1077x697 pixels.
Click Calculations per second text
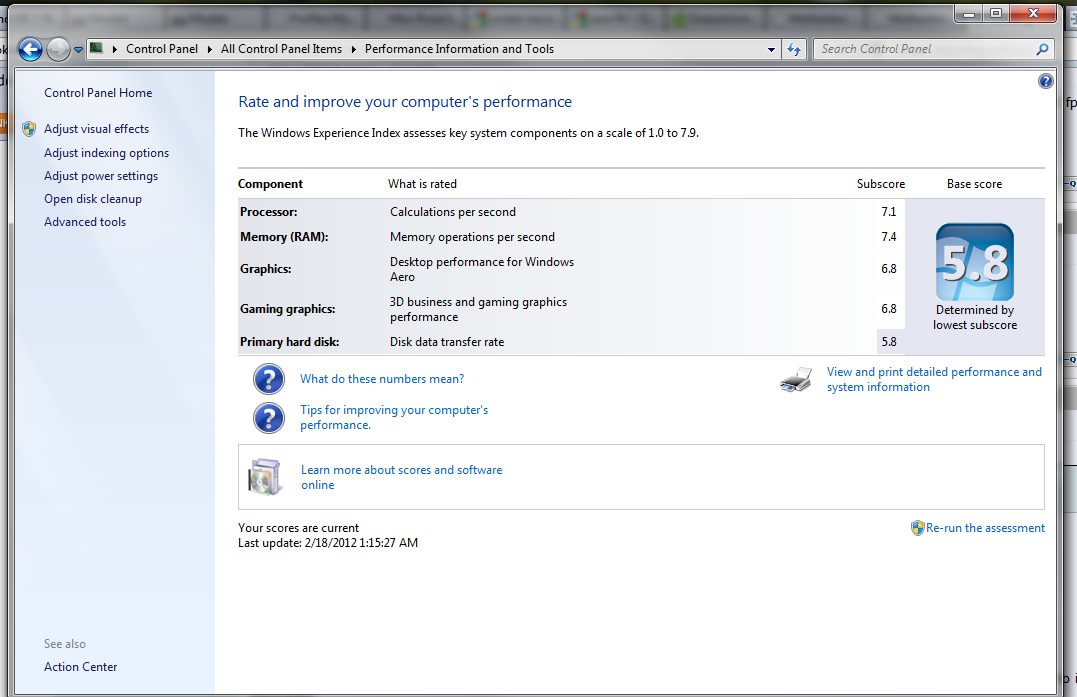[x=453, y=212]
